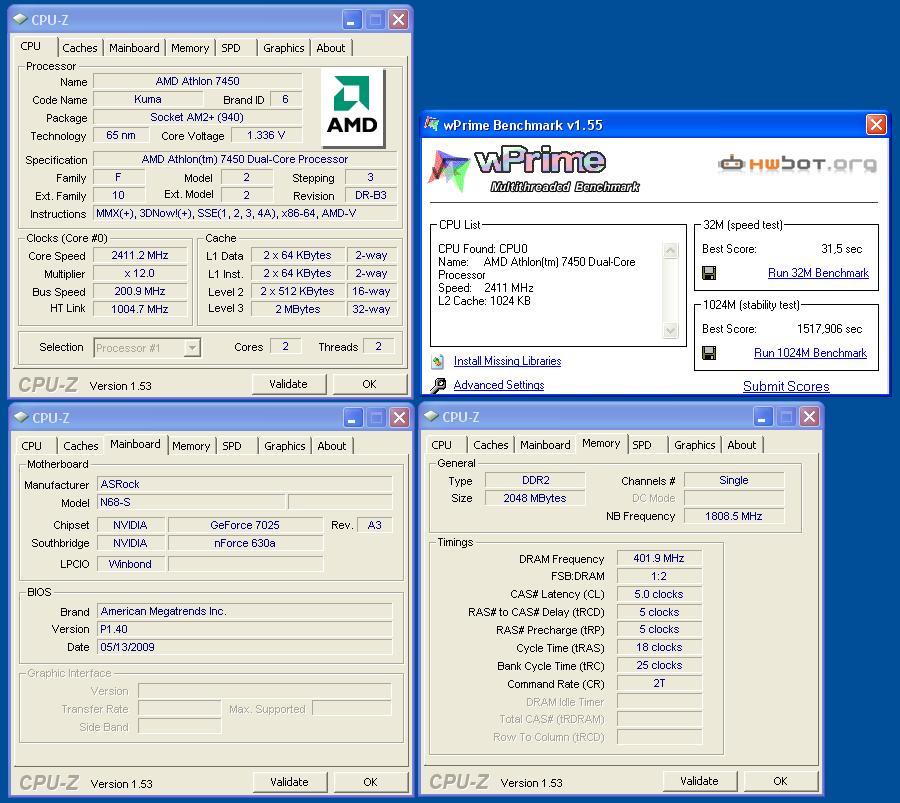Screen dimensions: 900x803
Task: Click the Core Voltage value 1.336 V
Action: [266, 135]
